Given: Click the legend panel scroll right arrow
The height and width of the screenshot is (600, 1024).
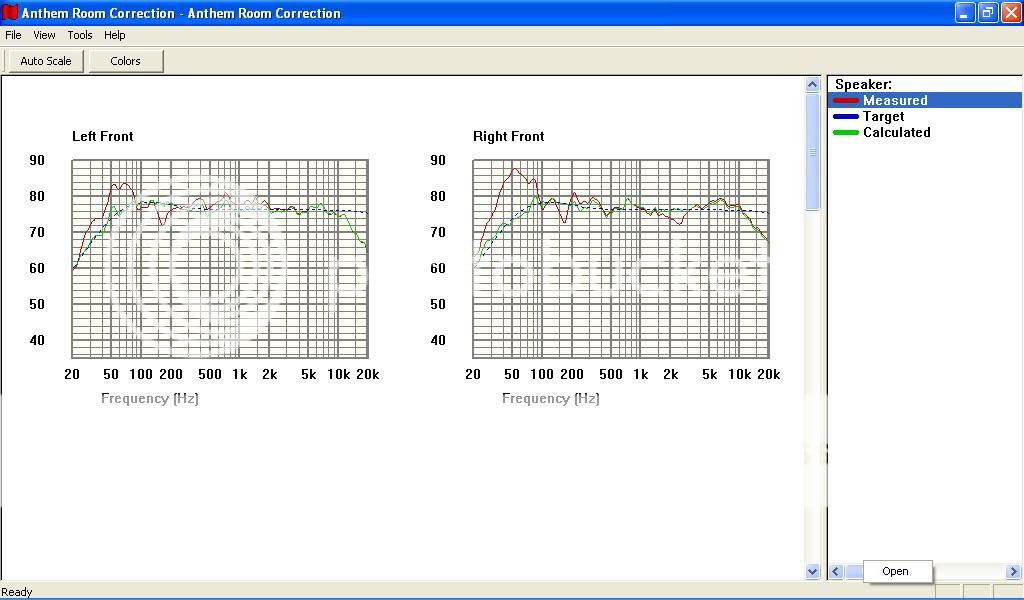Looking at the screenshot, I should [x=1014, y=571].
